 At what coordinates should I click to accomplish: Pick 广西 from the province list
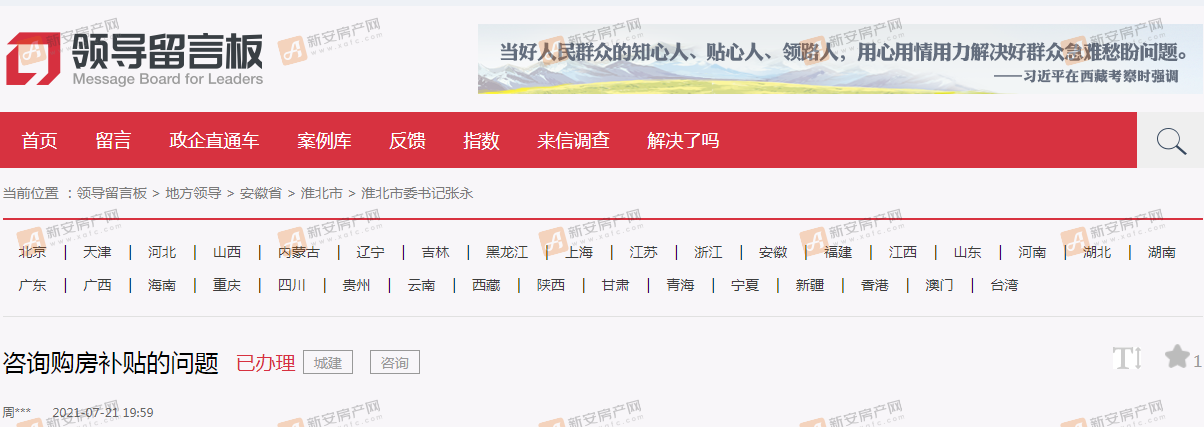pos(97,285)
